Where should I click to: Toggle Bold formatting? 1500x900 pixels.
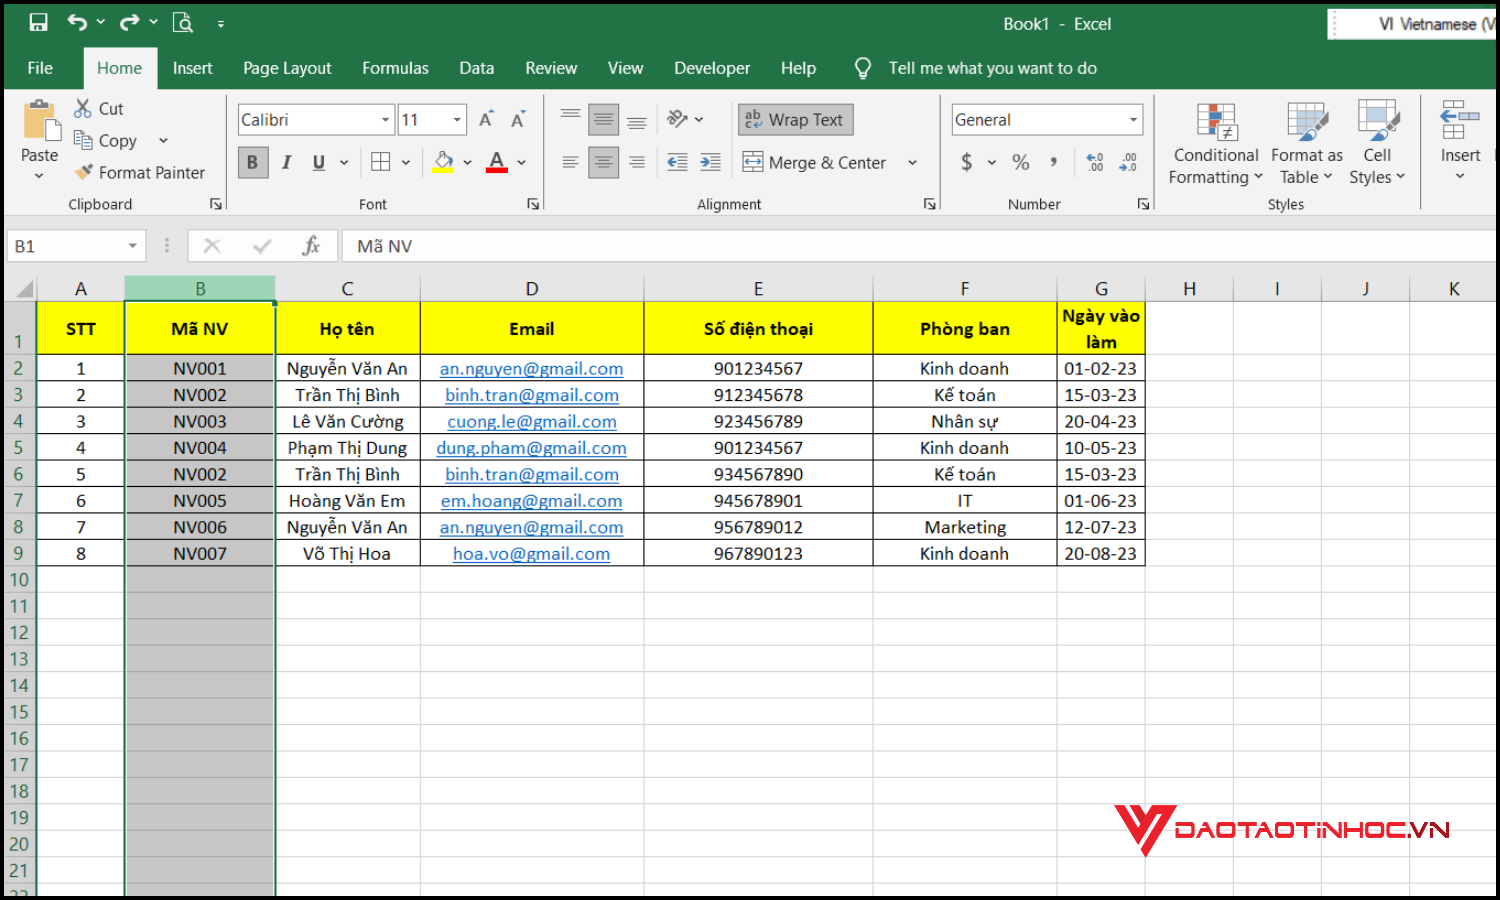[x=252, y=162]
